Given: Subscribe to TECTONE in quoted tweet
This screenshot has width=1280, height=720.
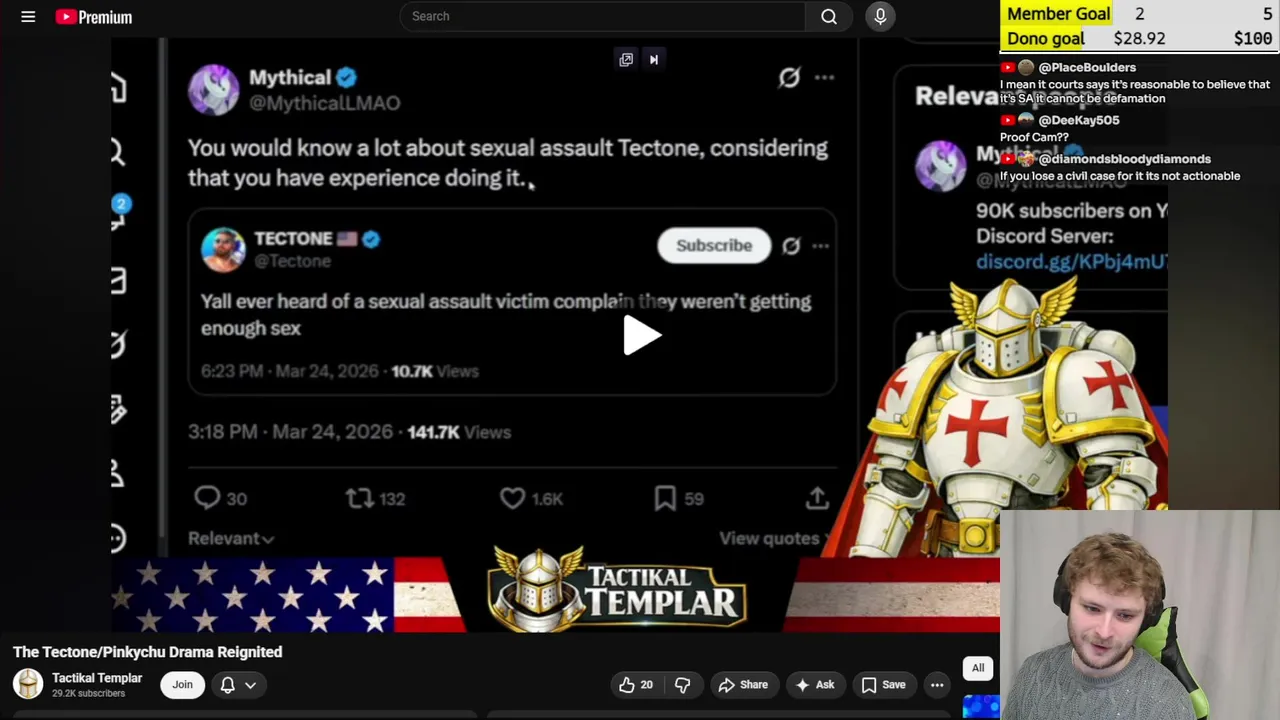Looking at the screenshot, I should (714, 245).
